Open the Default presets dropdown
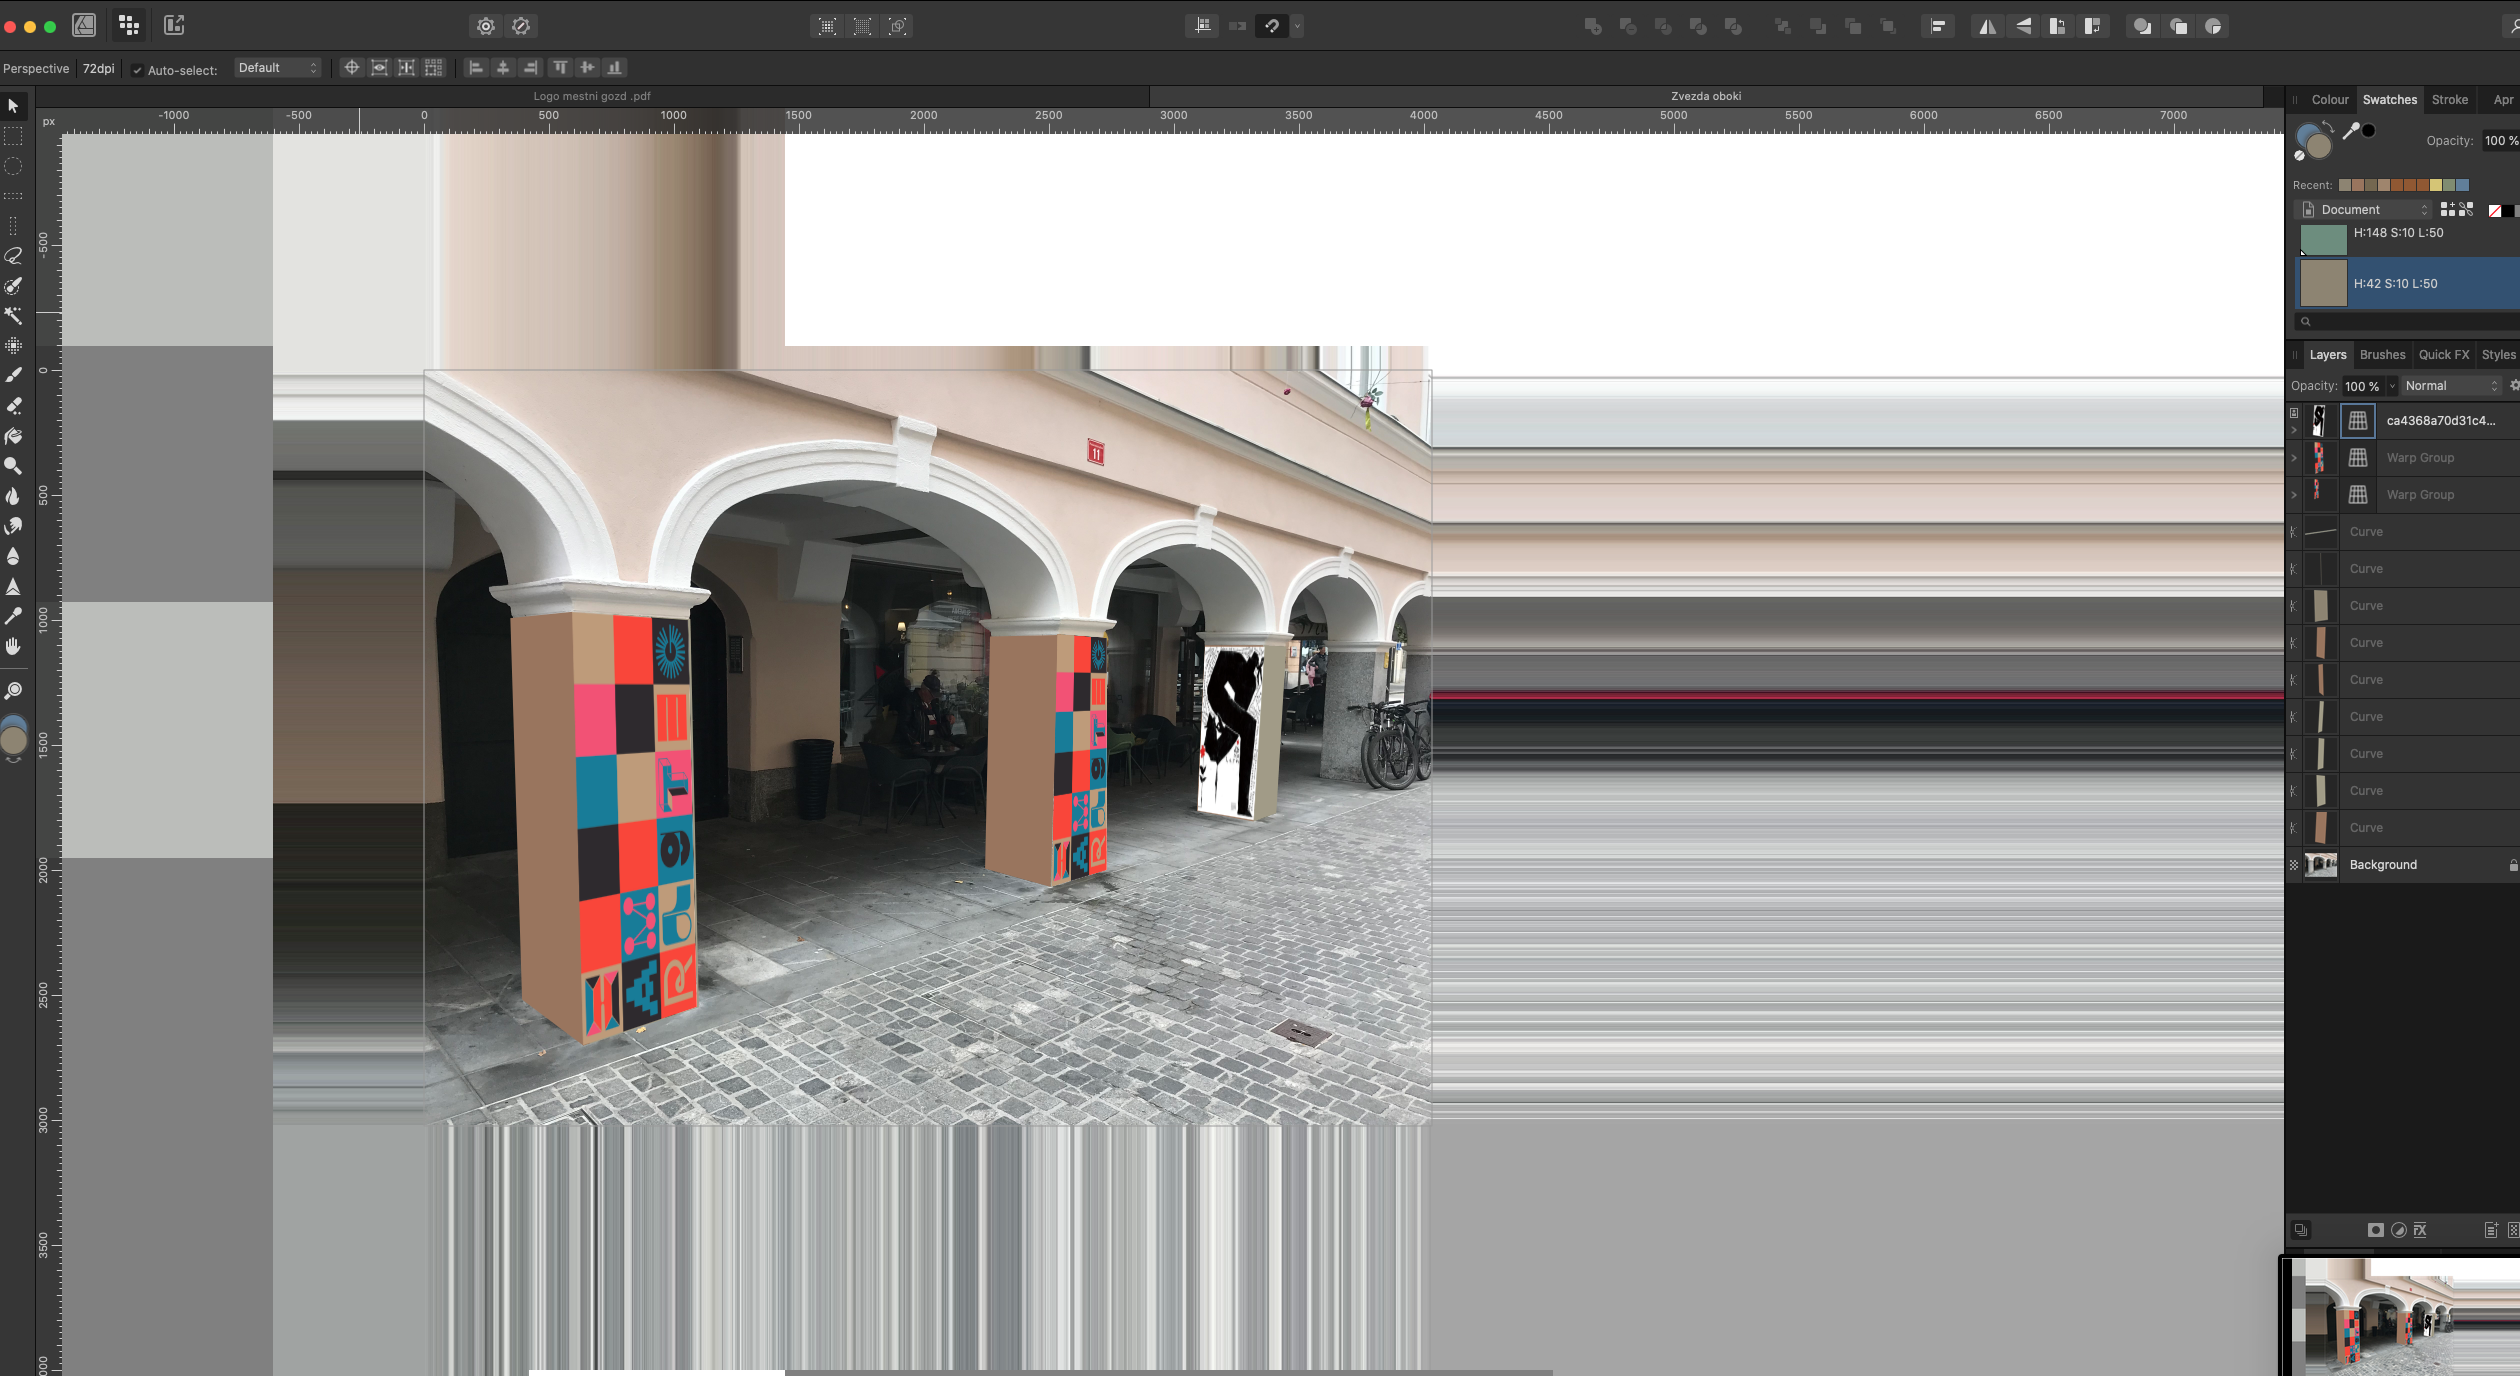Viewport: 2520px width, 1376px height. click(278, 67)
